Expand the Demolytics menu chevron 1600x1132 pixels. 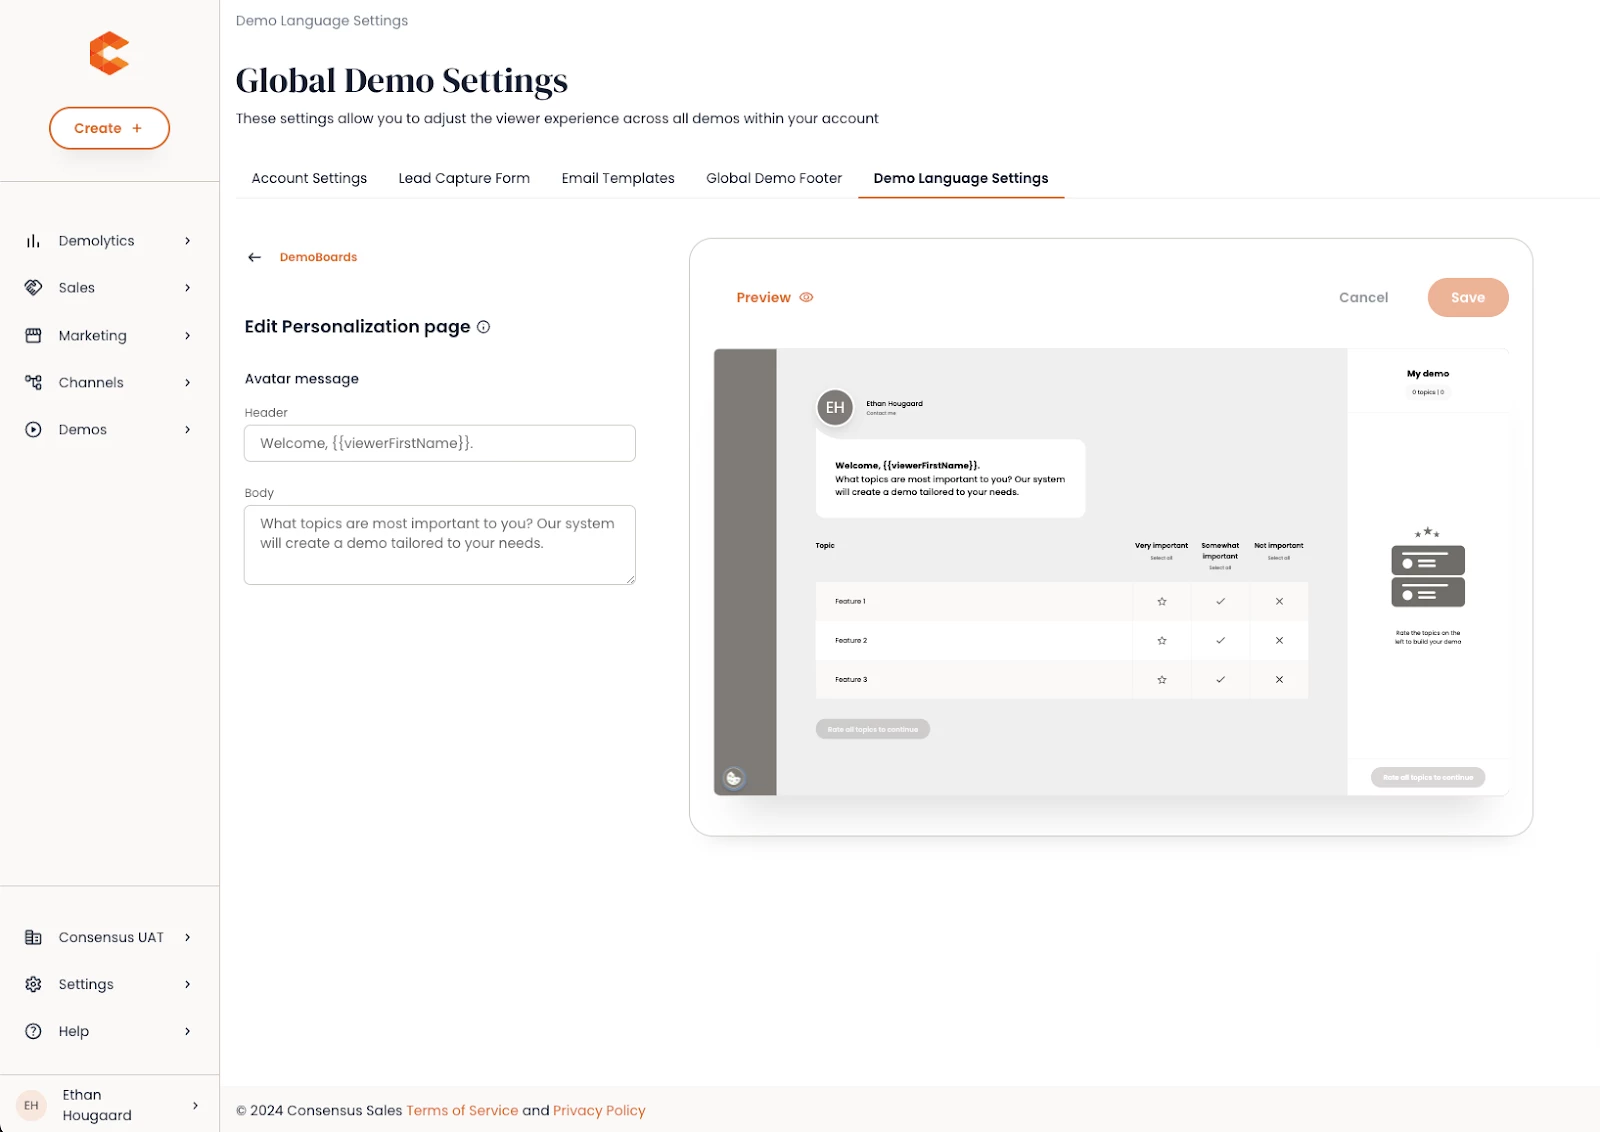pyautogui.click(x=187, y=241)
